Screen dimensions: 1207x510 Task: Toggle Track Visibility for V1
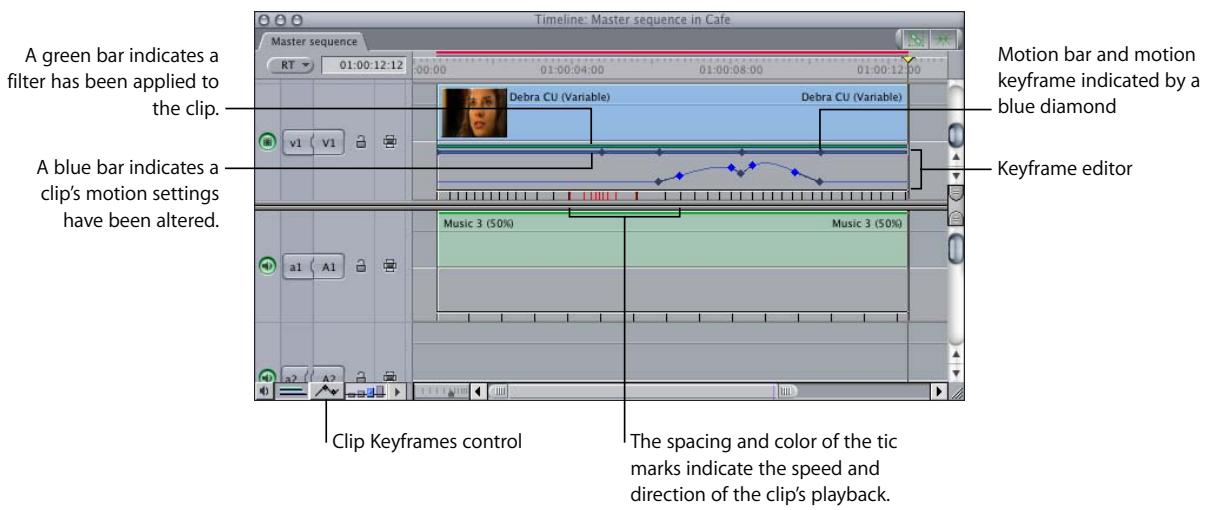click(x=267, y=143)
